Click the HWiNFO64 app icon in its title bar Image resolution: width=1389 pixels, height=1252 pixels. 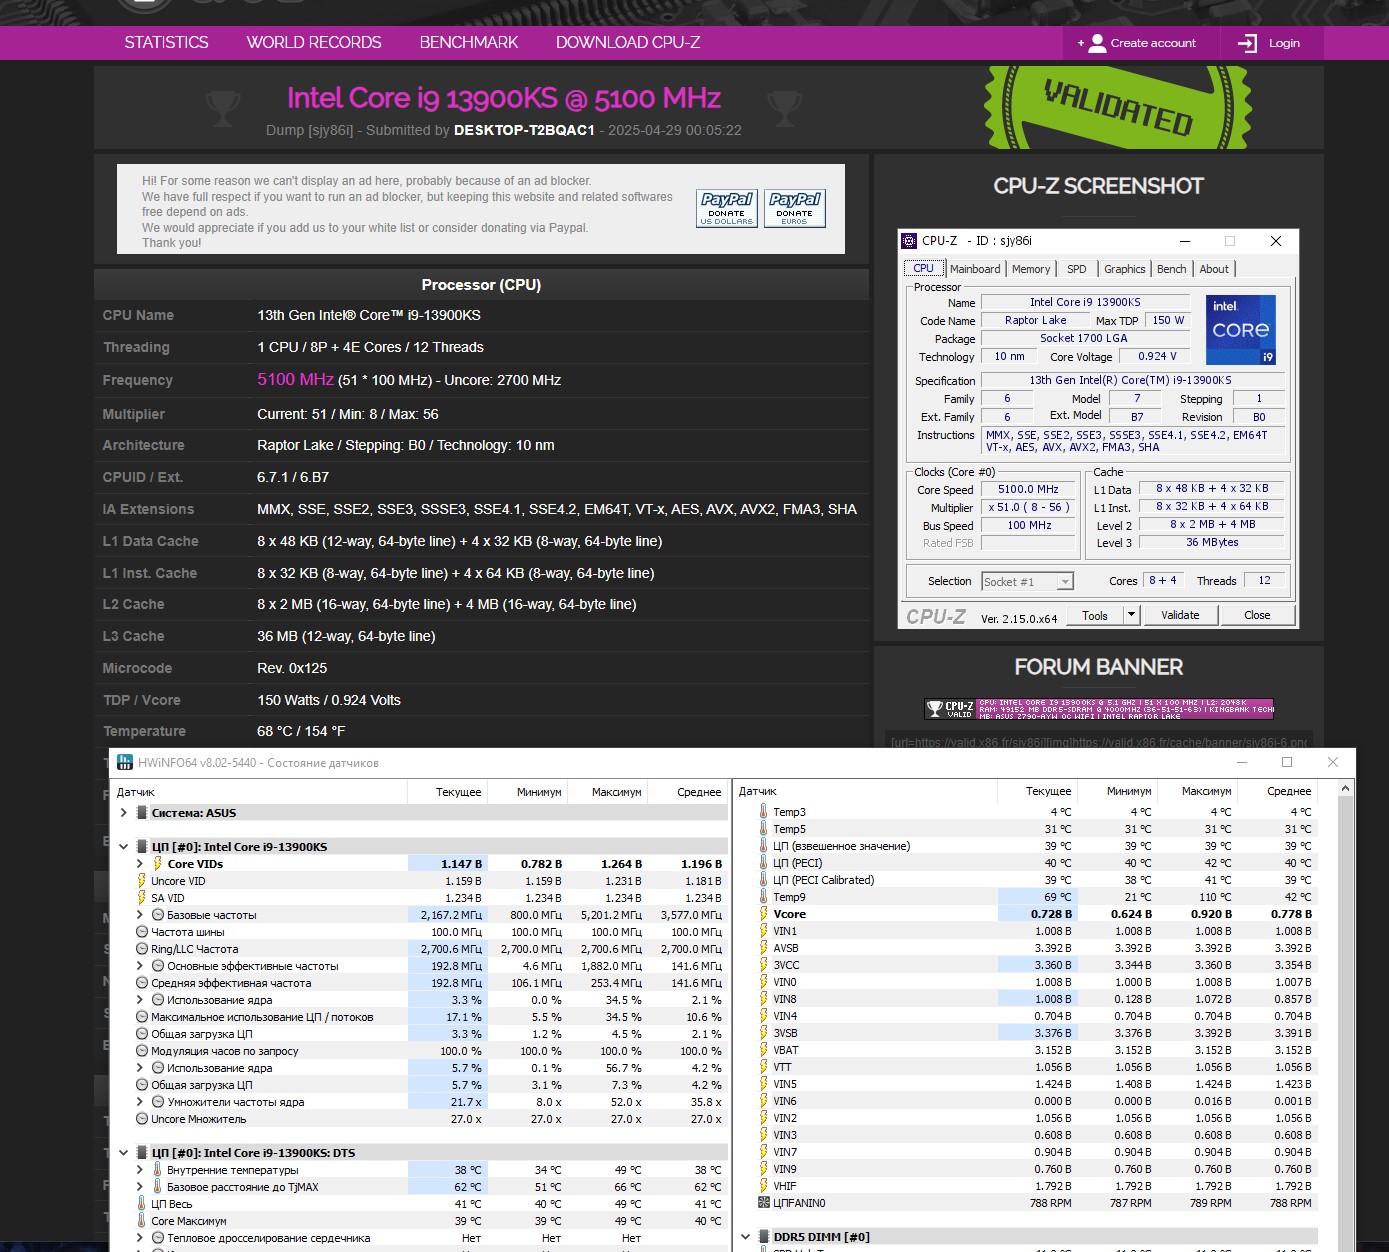coord(125,762)
